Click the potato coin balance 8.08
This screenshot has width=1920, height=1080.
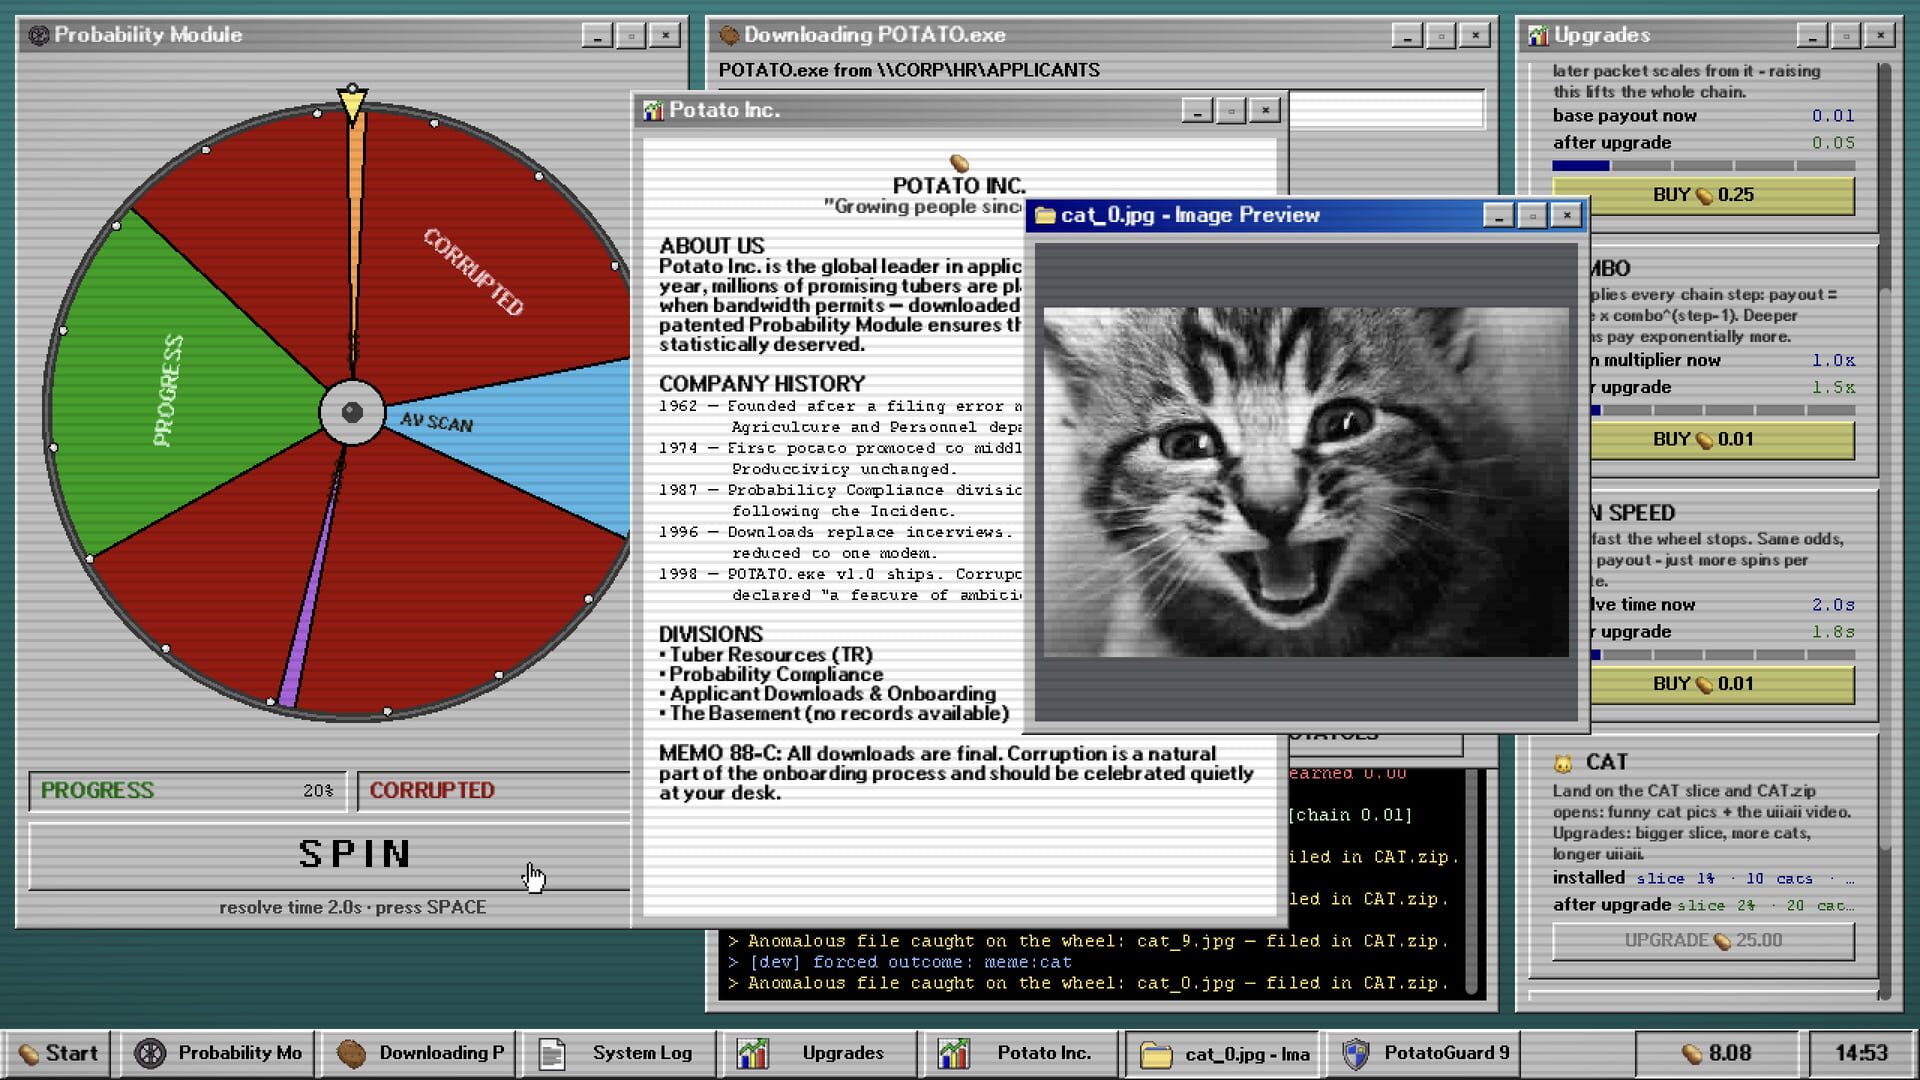(1716, 1053)
